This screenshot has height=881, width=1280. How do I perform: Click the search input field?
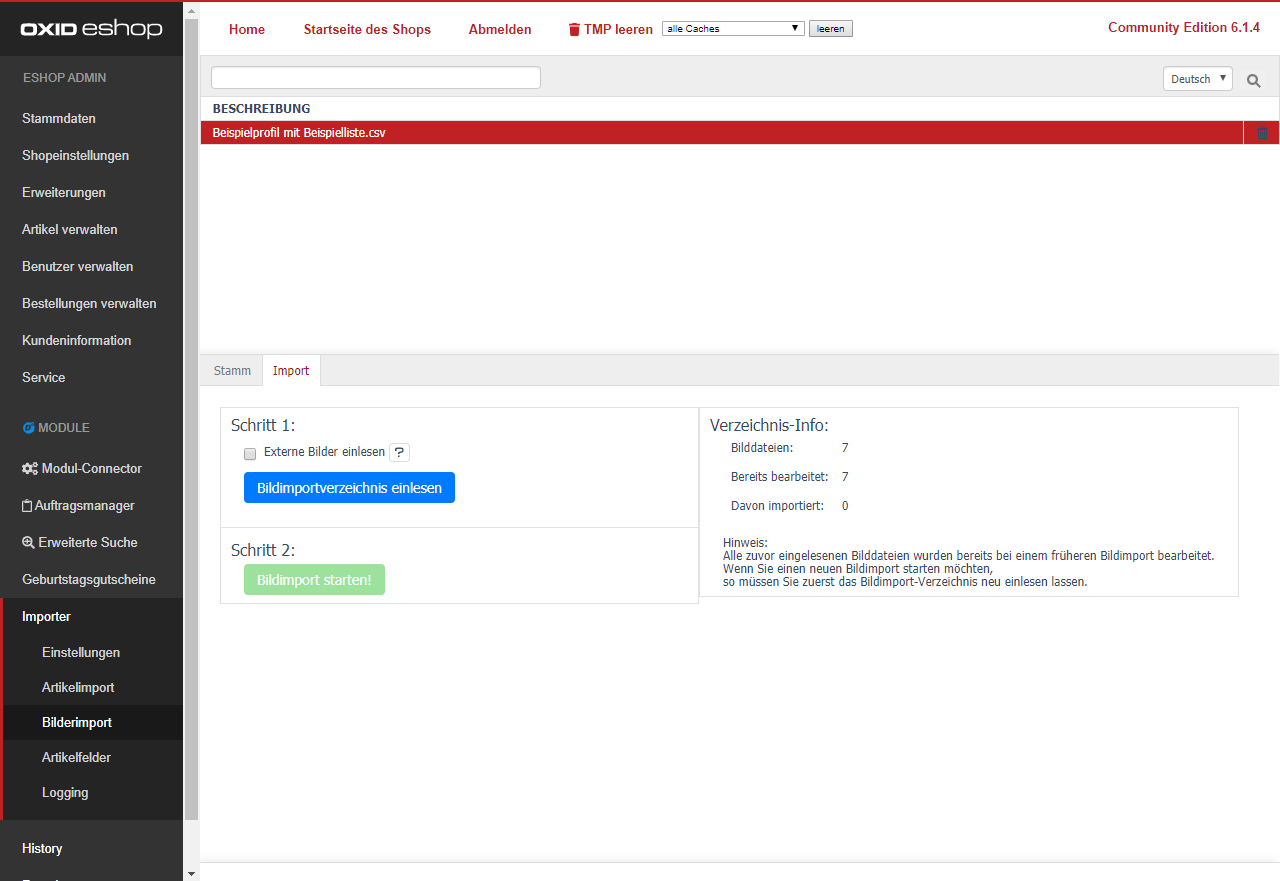tap(375, 78)
